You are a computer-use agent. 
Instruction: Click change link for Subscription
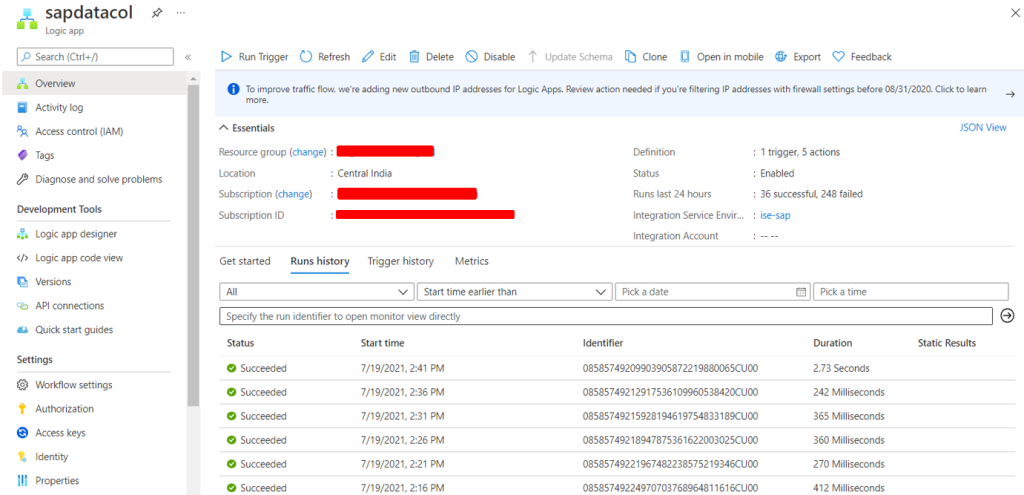coord(295,194)
